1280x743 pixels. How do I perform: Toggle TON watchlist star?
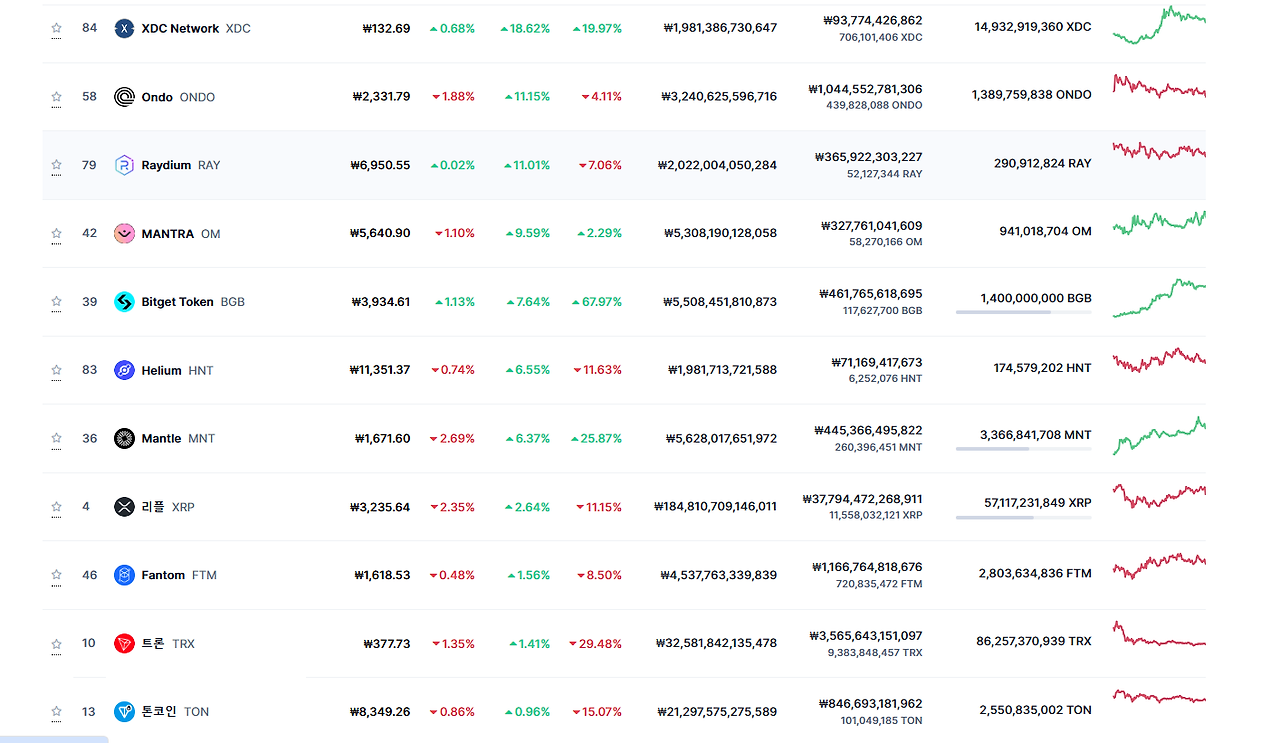coord(57,712)
